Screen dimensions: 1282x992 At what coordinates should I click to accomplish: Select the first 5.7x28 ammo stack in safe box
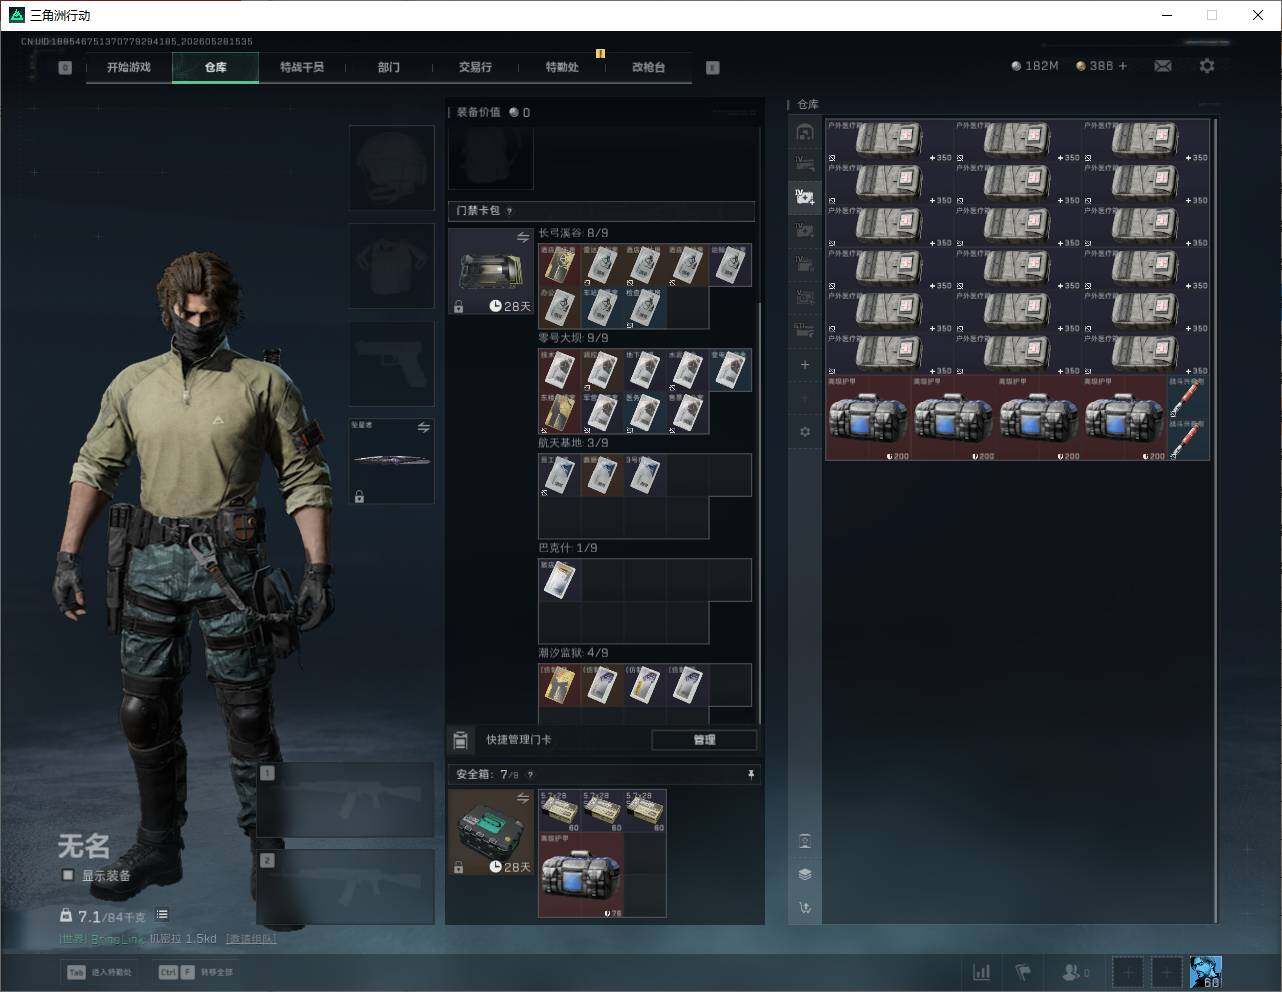(x=560, y=811)
